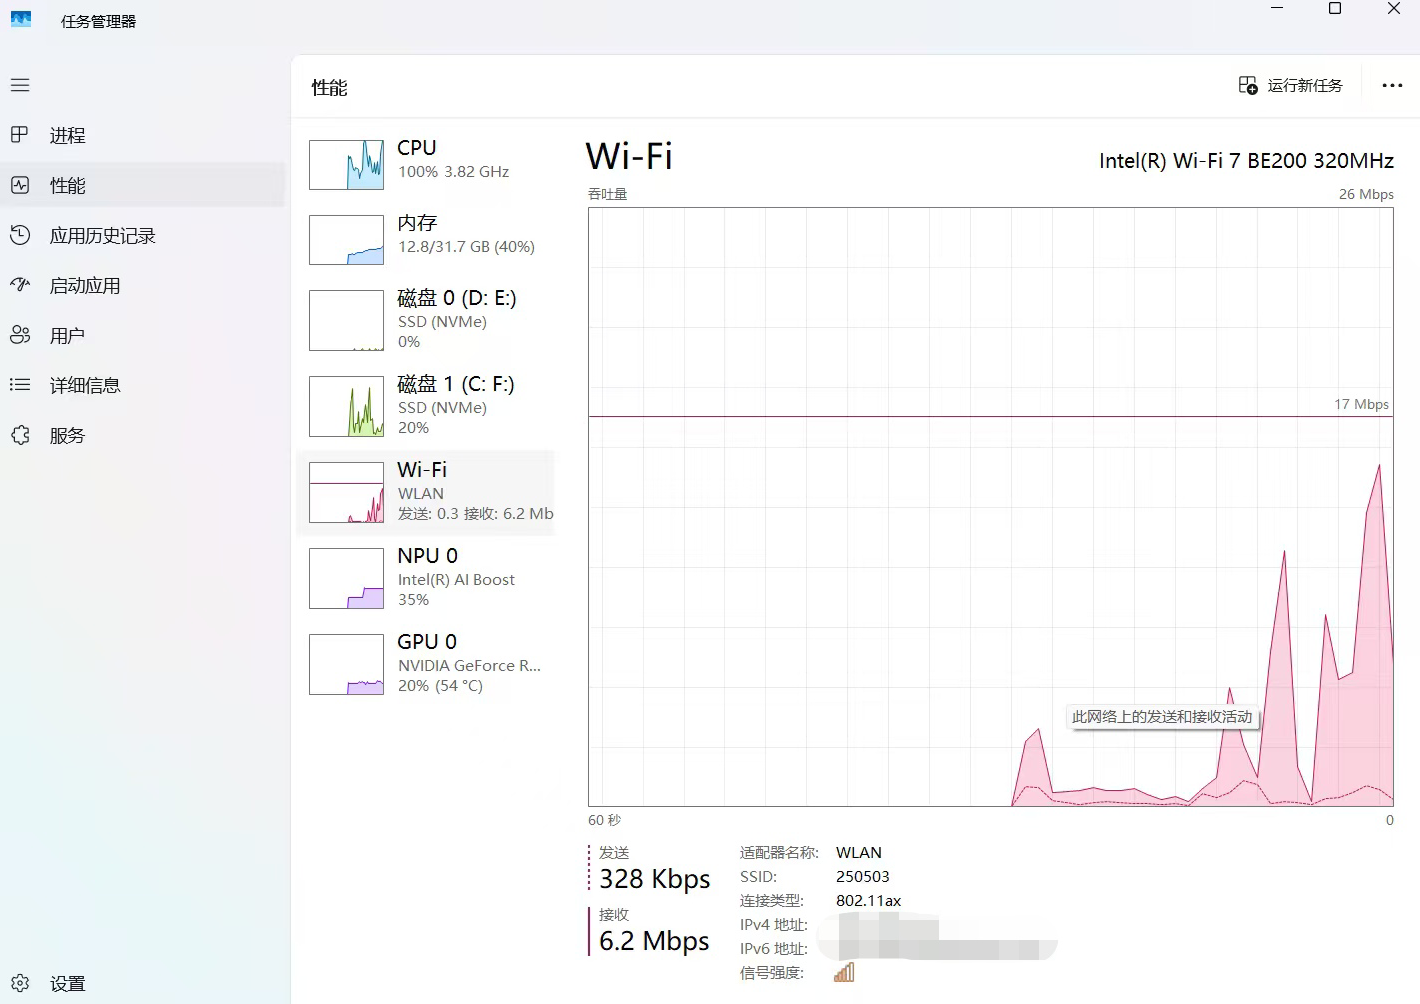Open the 用户 page

[143, 335]
